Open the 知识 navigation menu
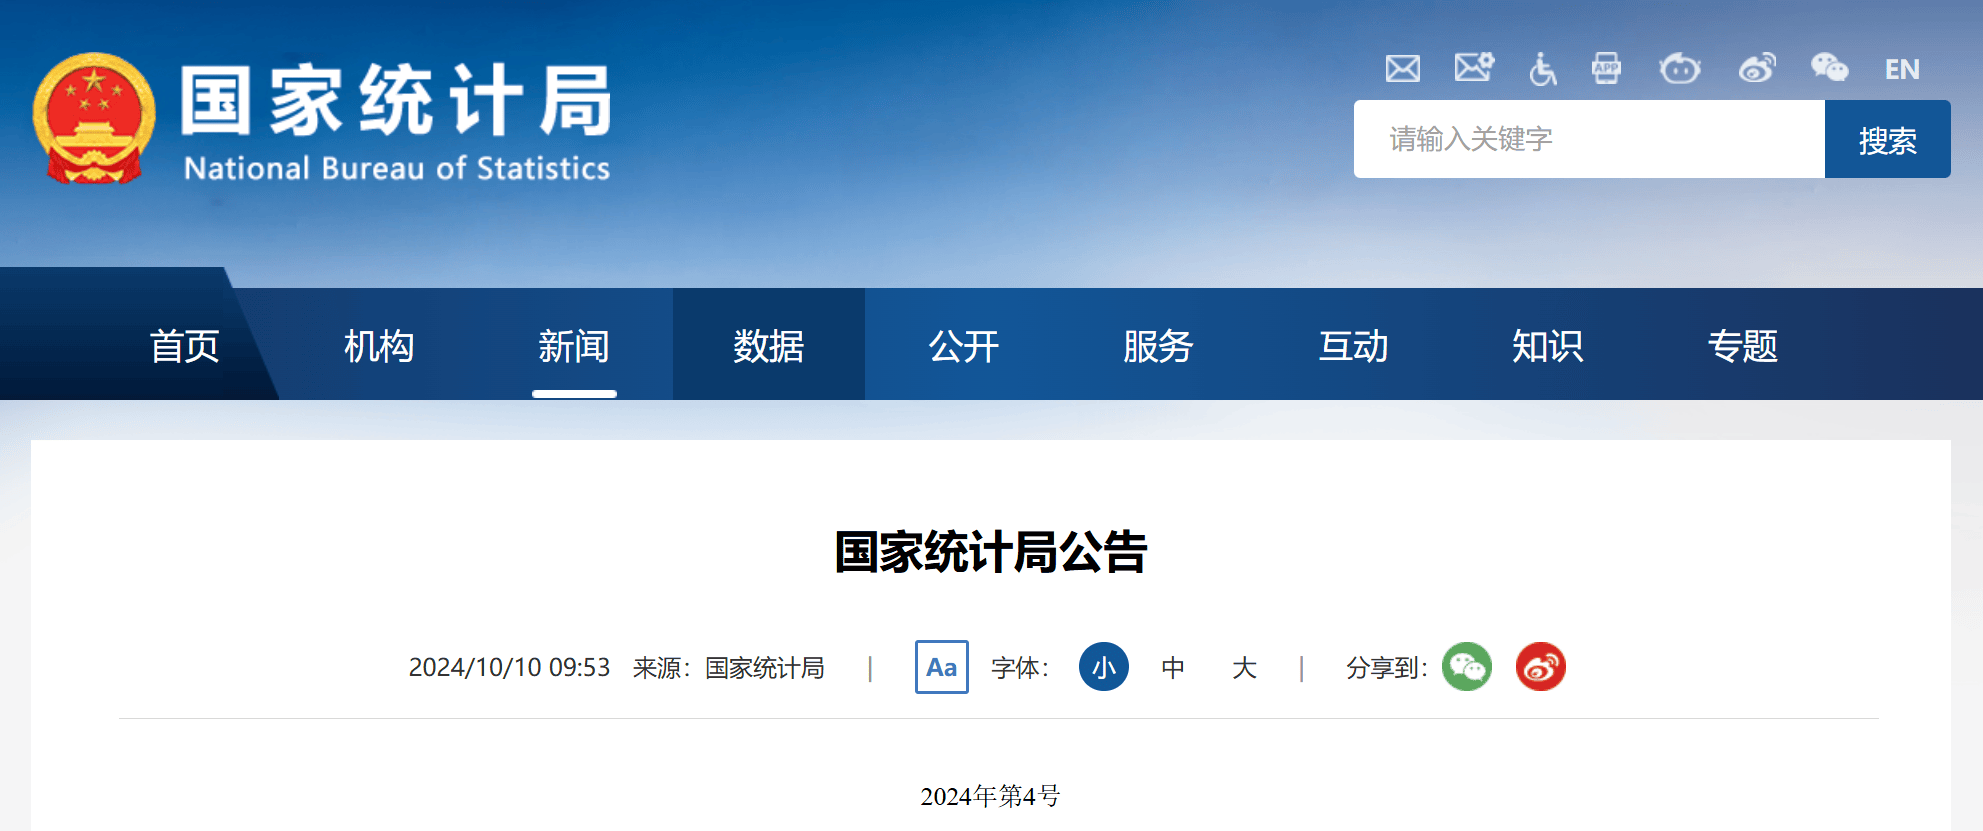Viewport: 1983px width, 831px height. pyautogui.click(x=1548, y=346)
